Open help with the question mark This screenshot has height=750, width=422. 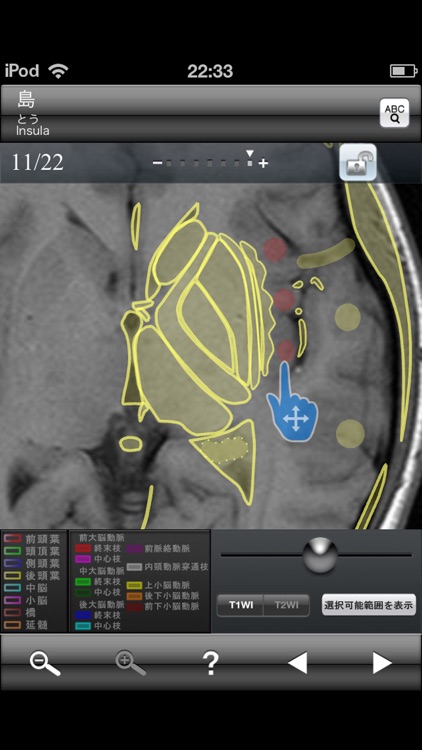point(211,663)
